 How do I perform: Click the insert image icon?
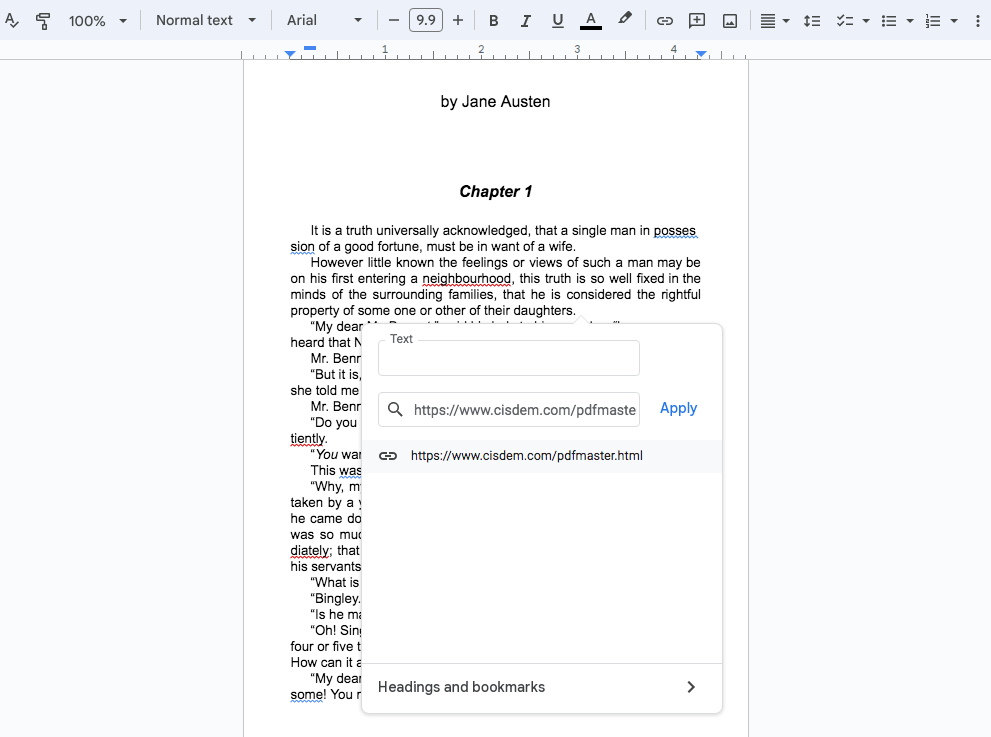pos(730,21)
